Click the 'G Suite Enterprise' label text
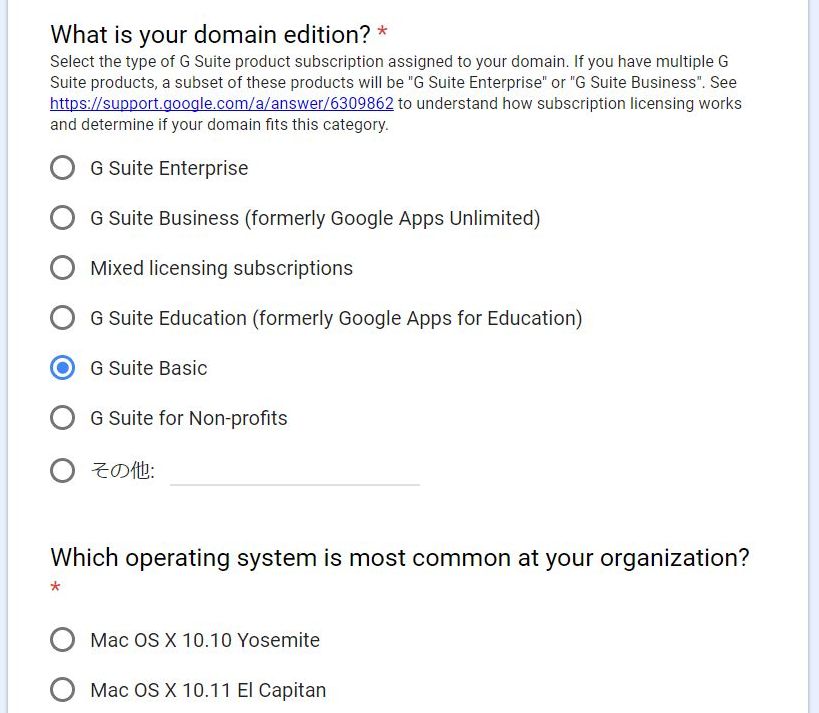This screenshot has width=819, height=713. (x=169, y=168)
